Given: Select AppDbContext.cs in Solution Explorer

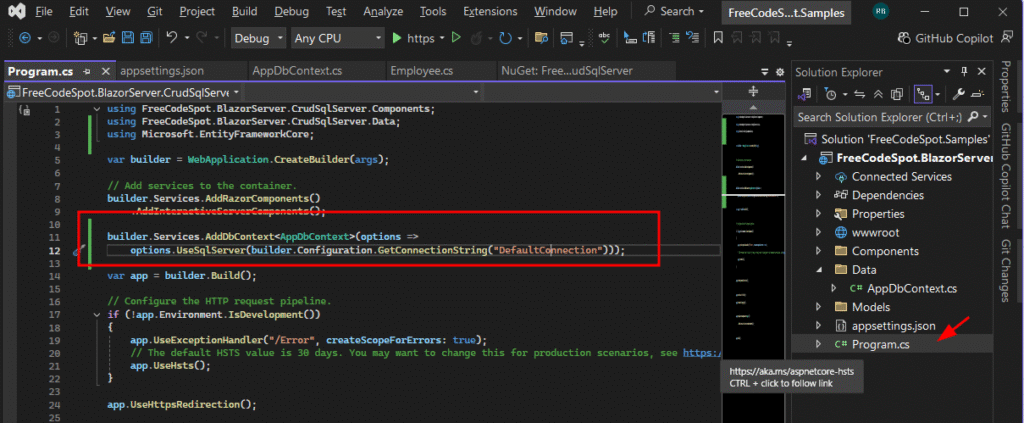Looking at the screenshot, I should [x=912, y=289].
